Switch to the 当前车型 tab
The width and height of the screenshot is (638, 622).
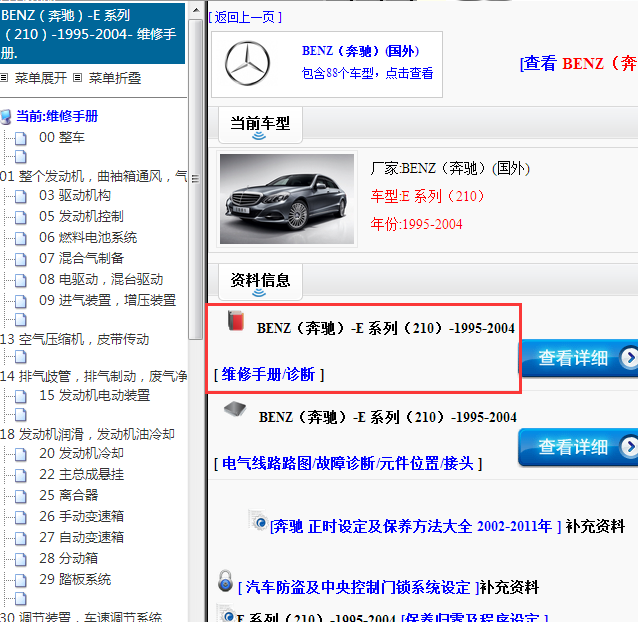pyautogui.click(x=260, y=124)
